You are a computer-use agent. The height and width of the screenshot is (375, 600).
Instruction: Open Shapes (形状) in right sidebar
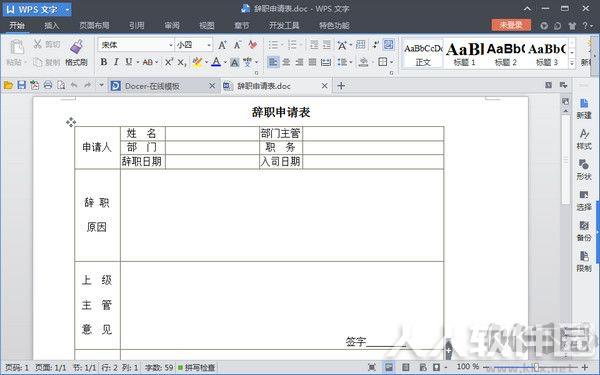tap(584, 170)
